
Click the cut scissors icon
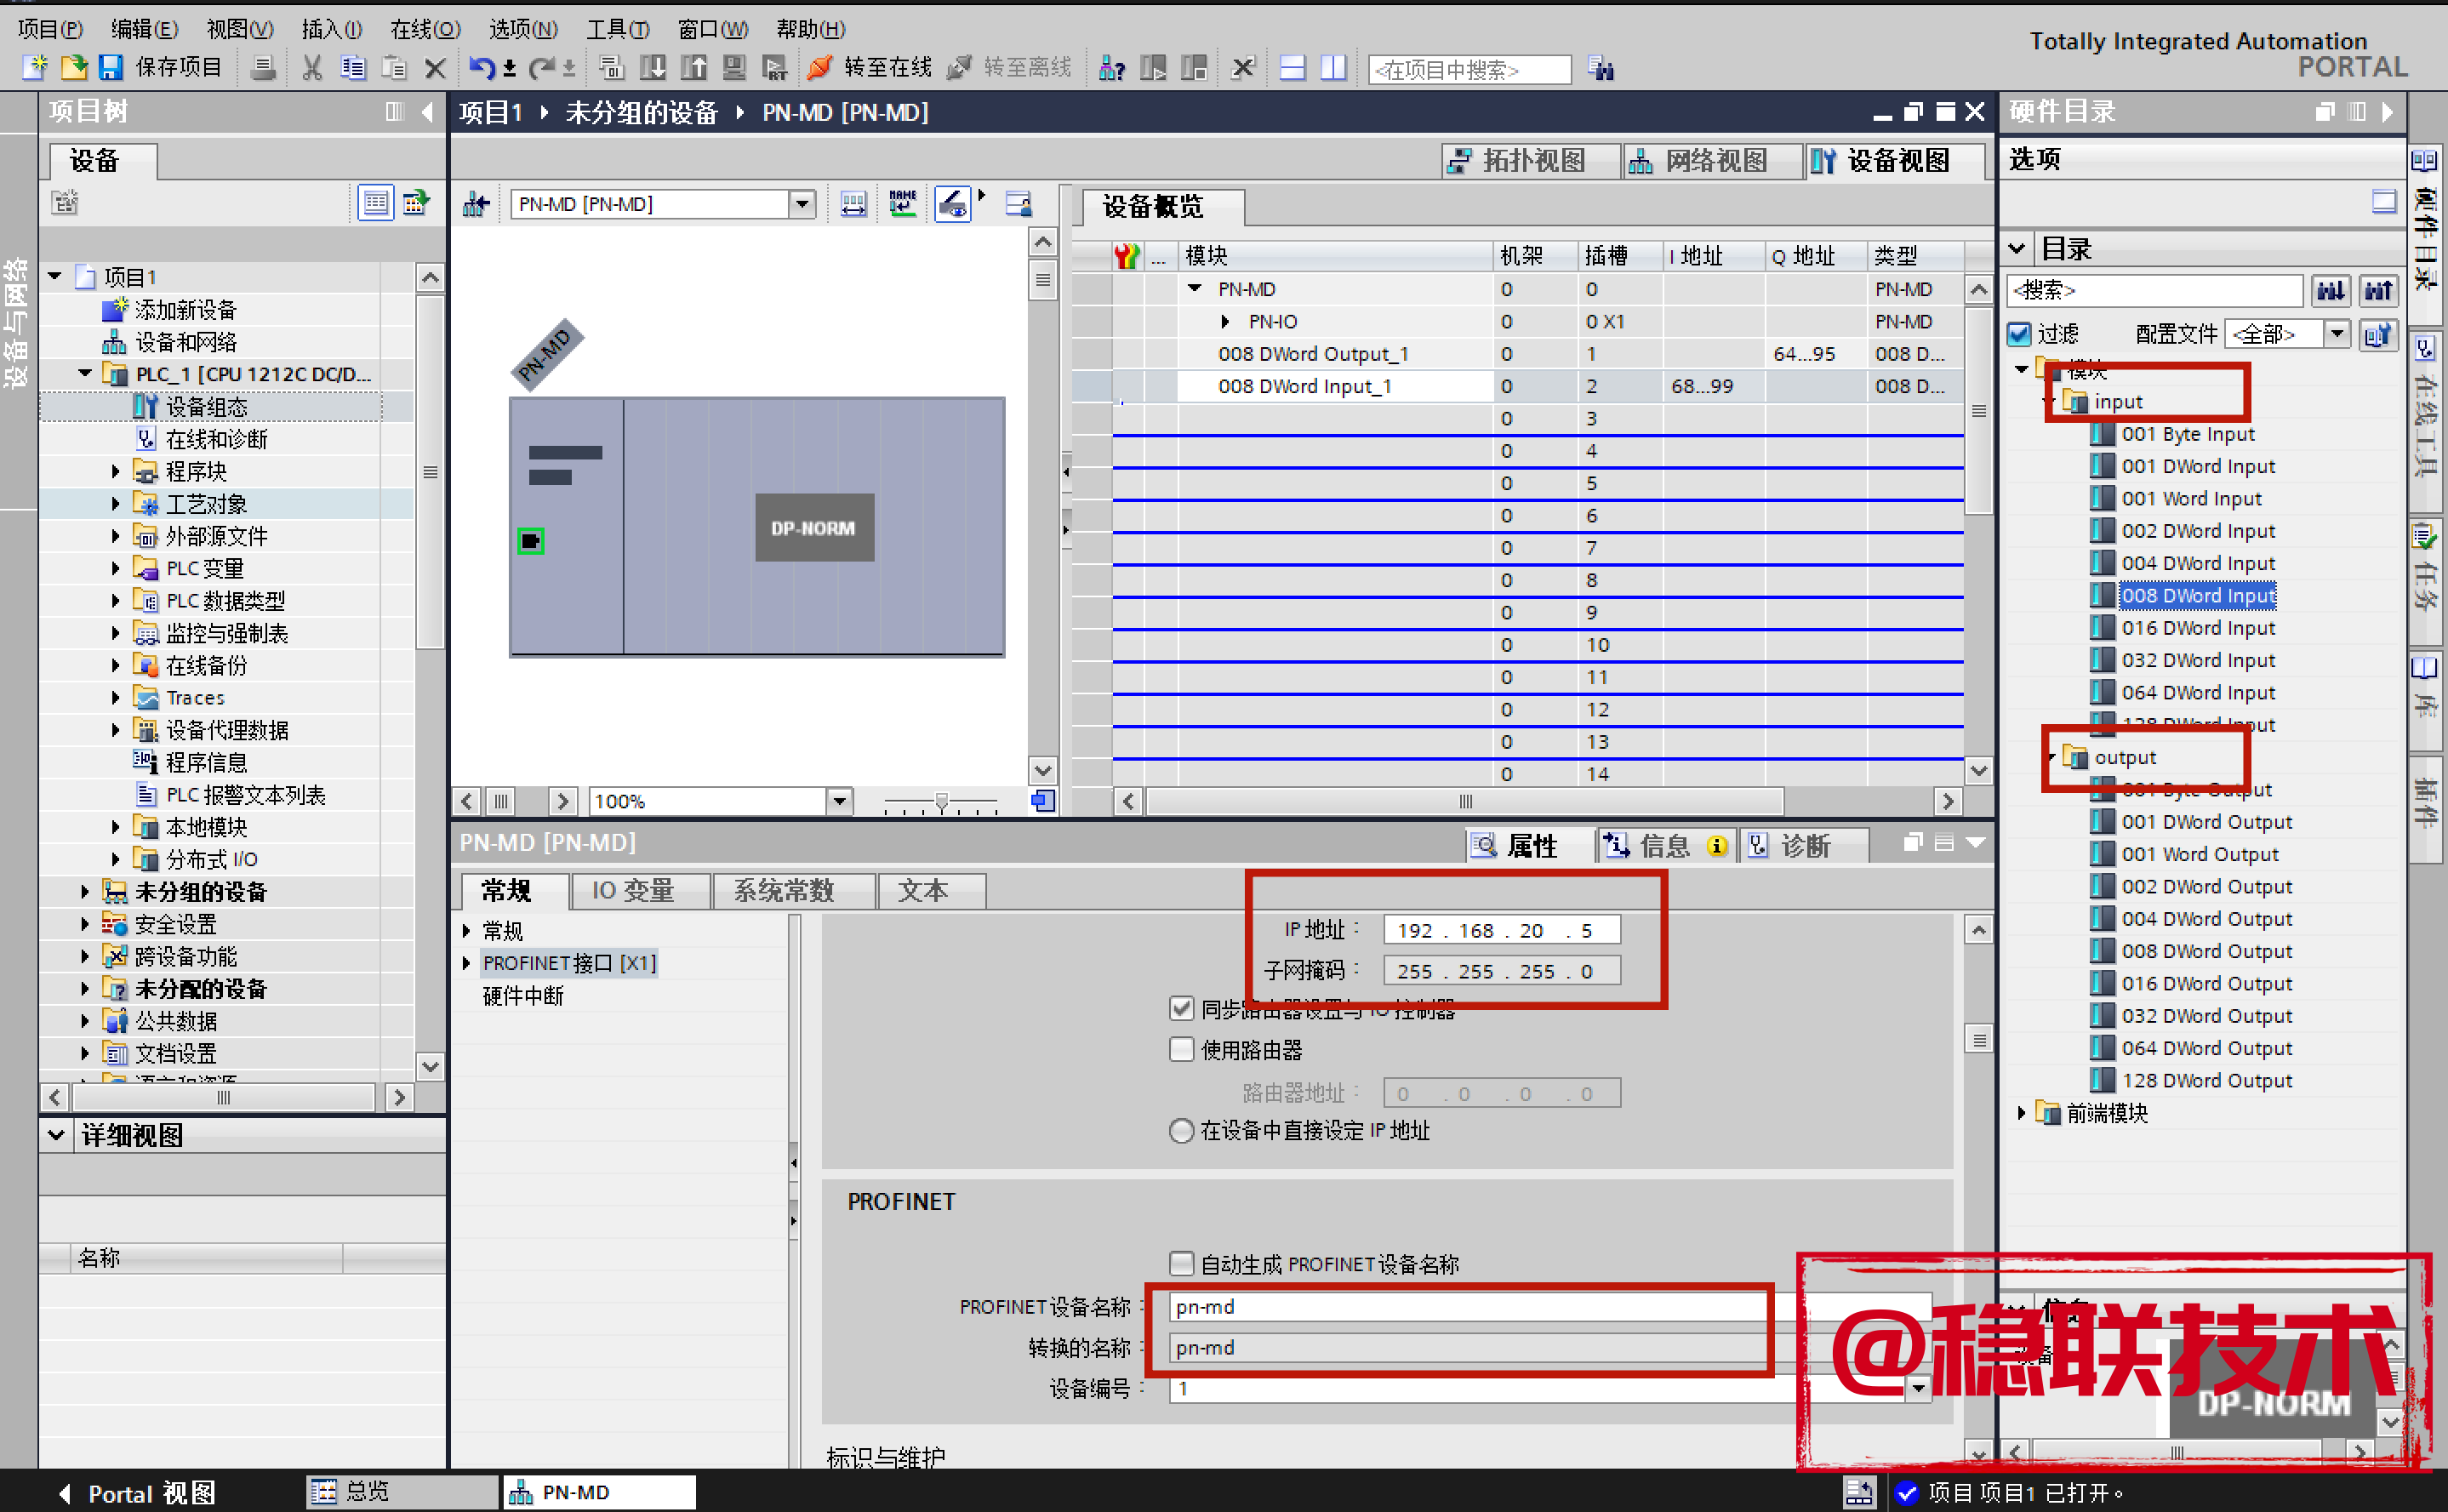click(312, 68)
